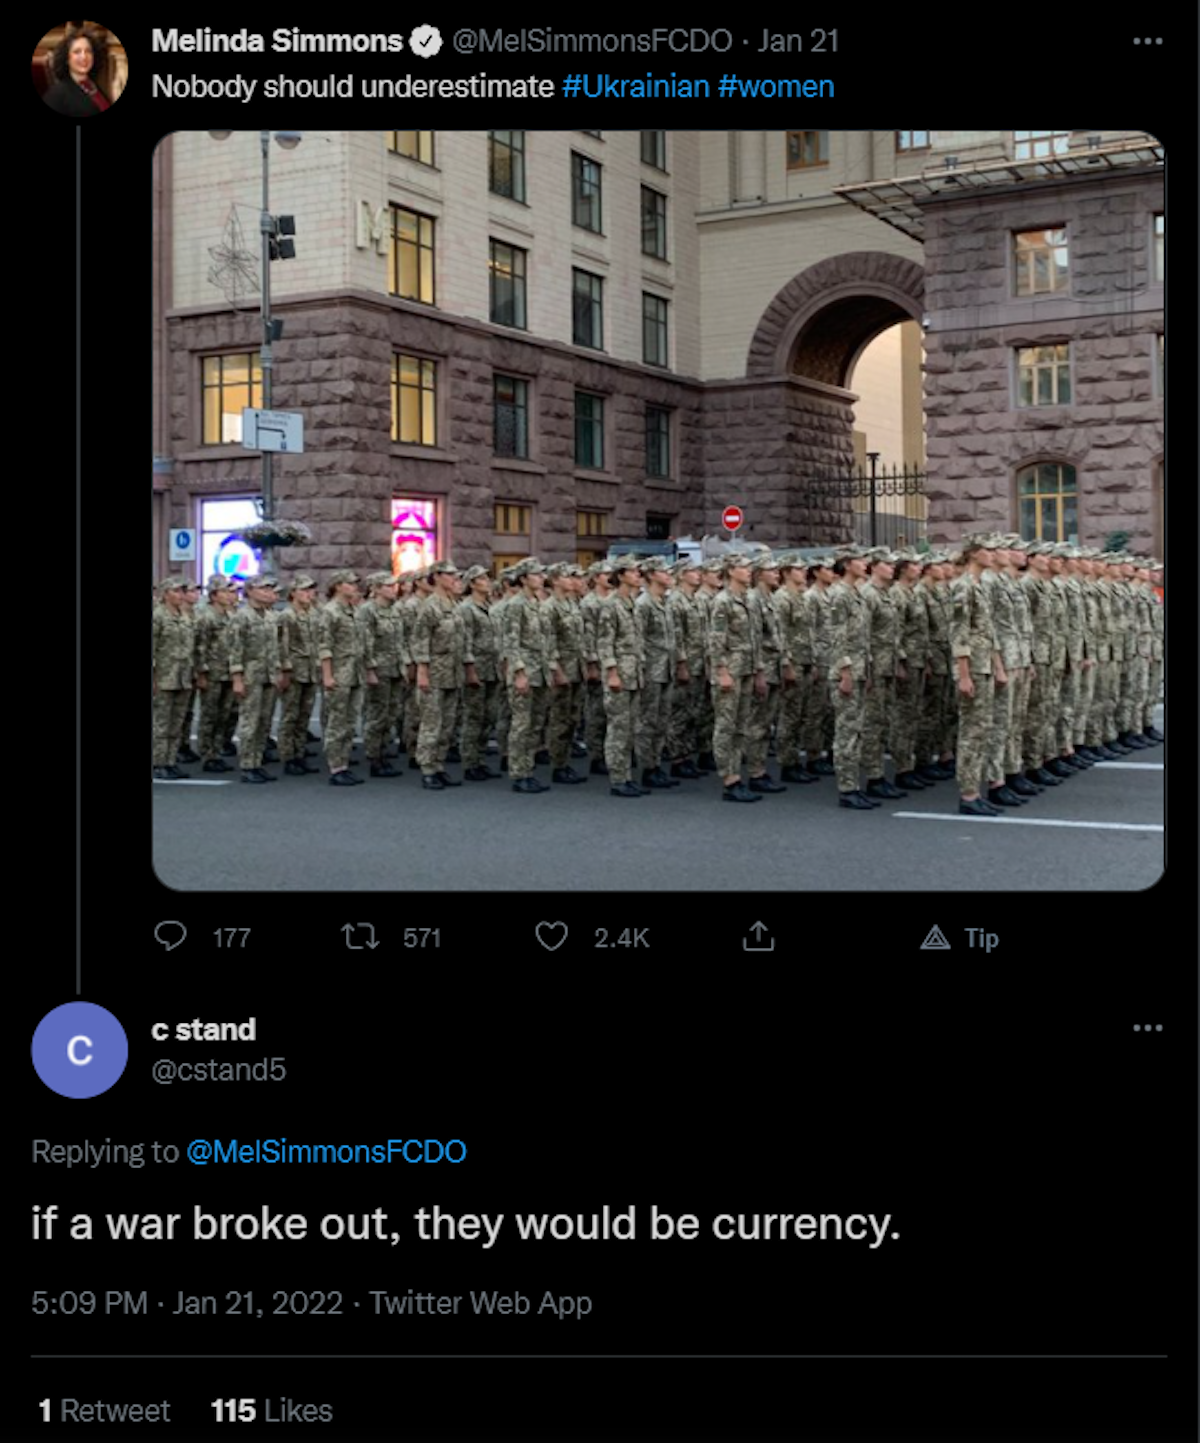The width and height of the screenshot is (1200, 1443).
Task: View the 115 Likes list
Action: pyautogui.click(x=272, y=1410)
